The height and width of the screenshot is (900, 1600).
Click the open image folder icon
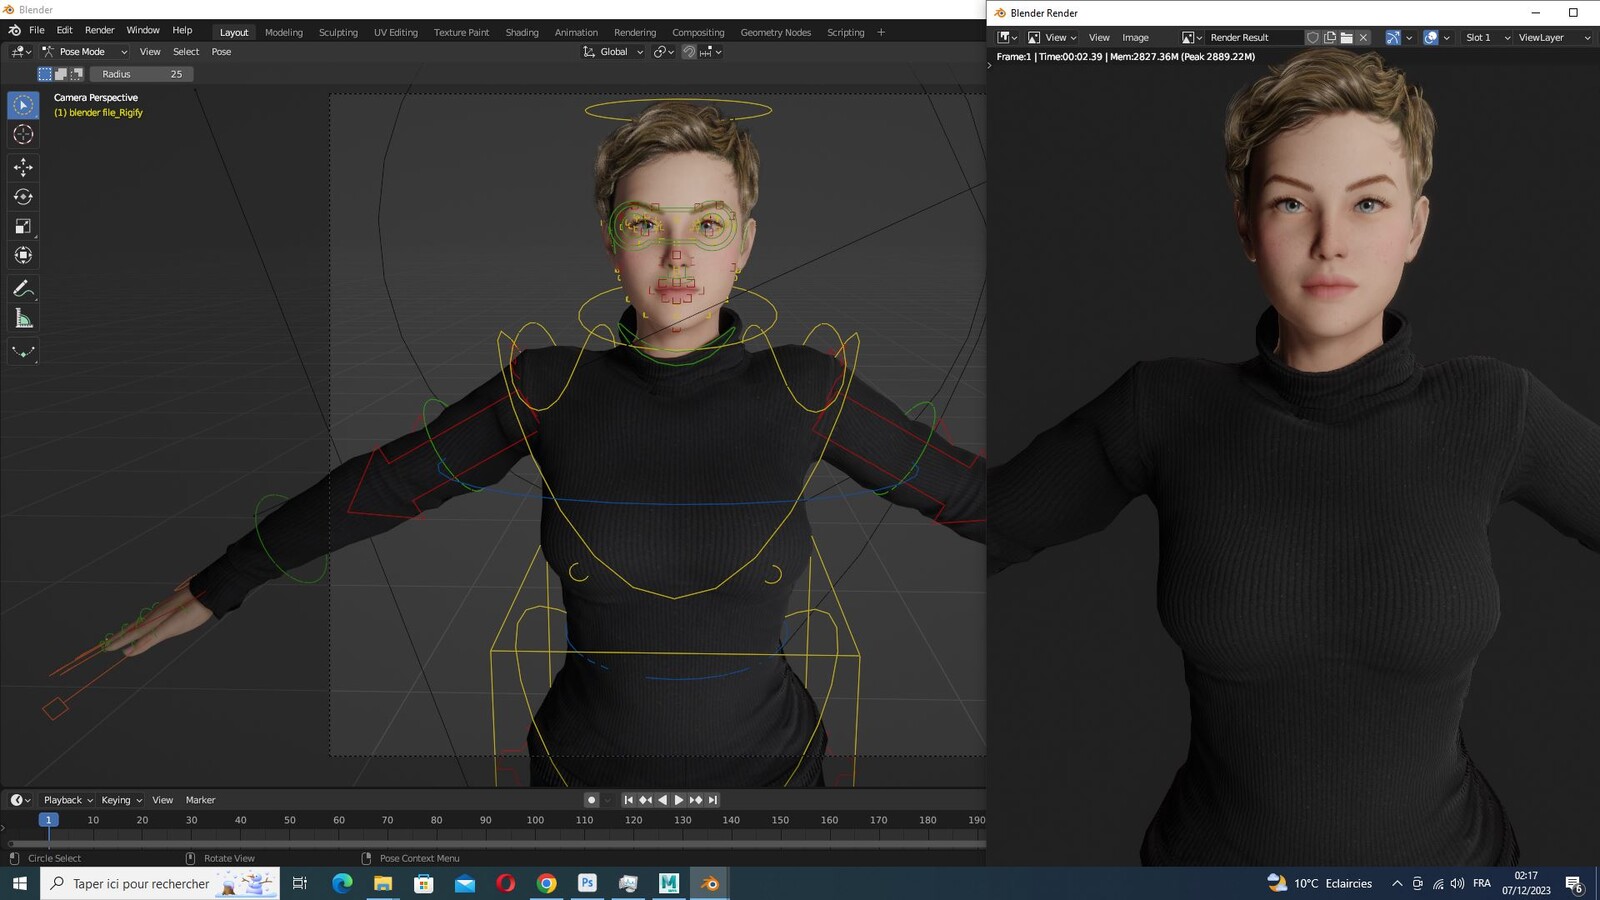[x=1347, y=37]
